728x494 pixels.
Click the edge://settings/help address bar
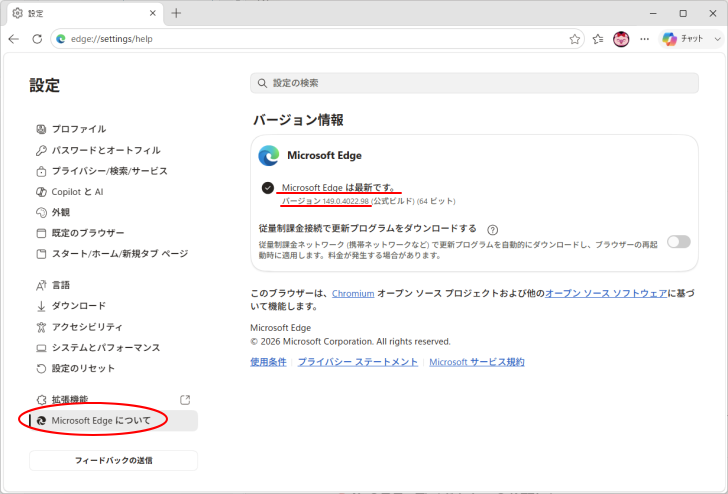tap(318, 39)
